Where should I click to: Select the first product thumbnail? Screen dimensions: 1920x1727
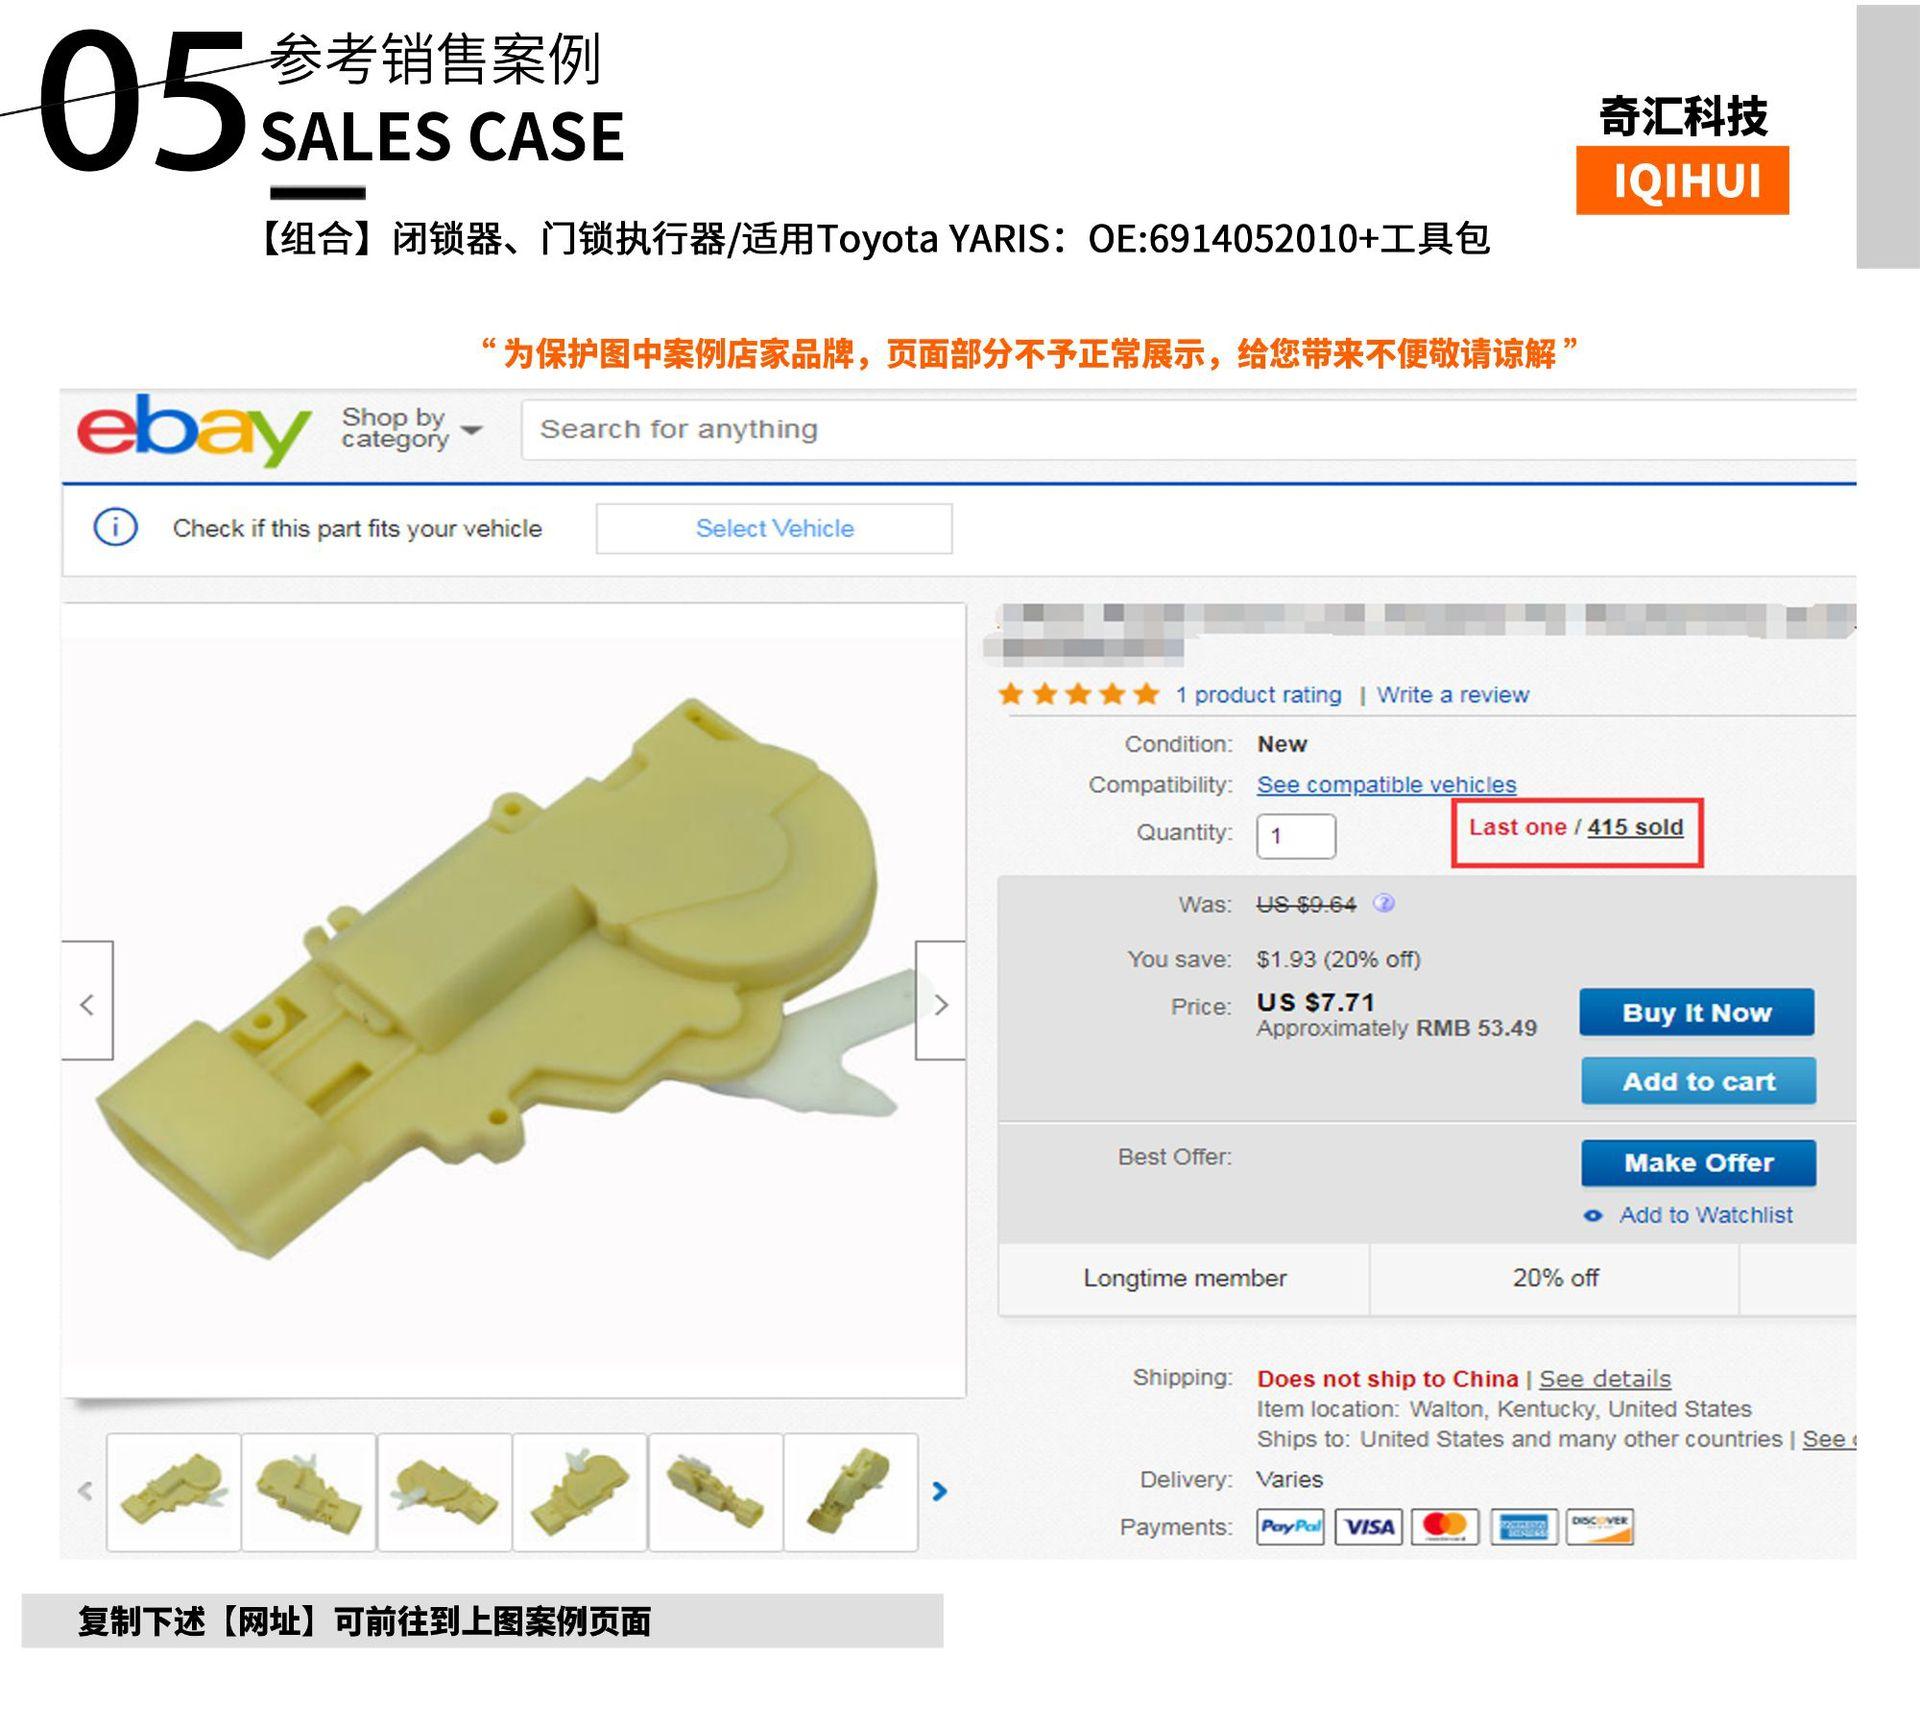174,1491
